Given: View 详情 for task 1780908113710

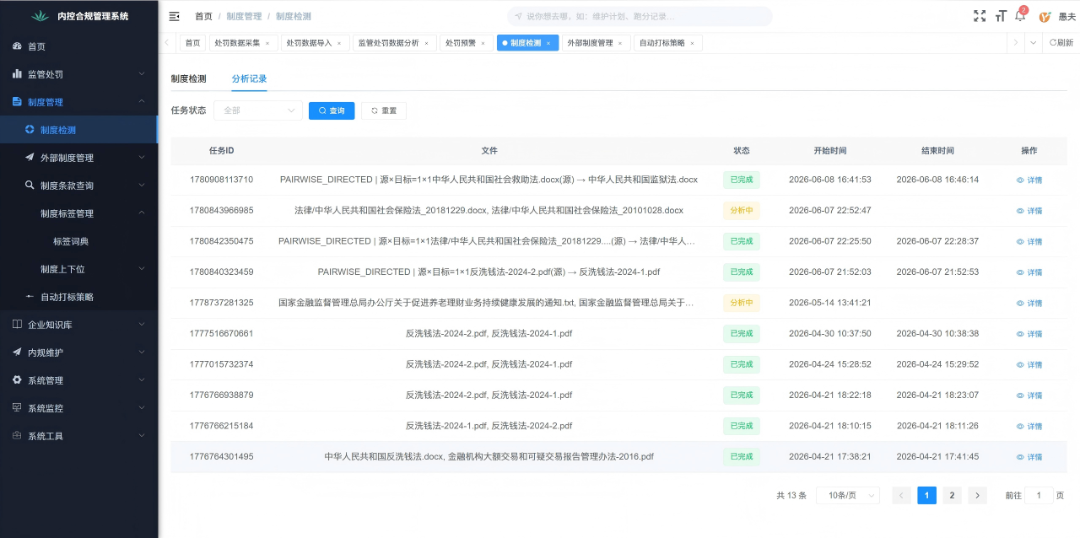Looking at the screenshot, I should pyautogui.click(x=1029, y=180).
